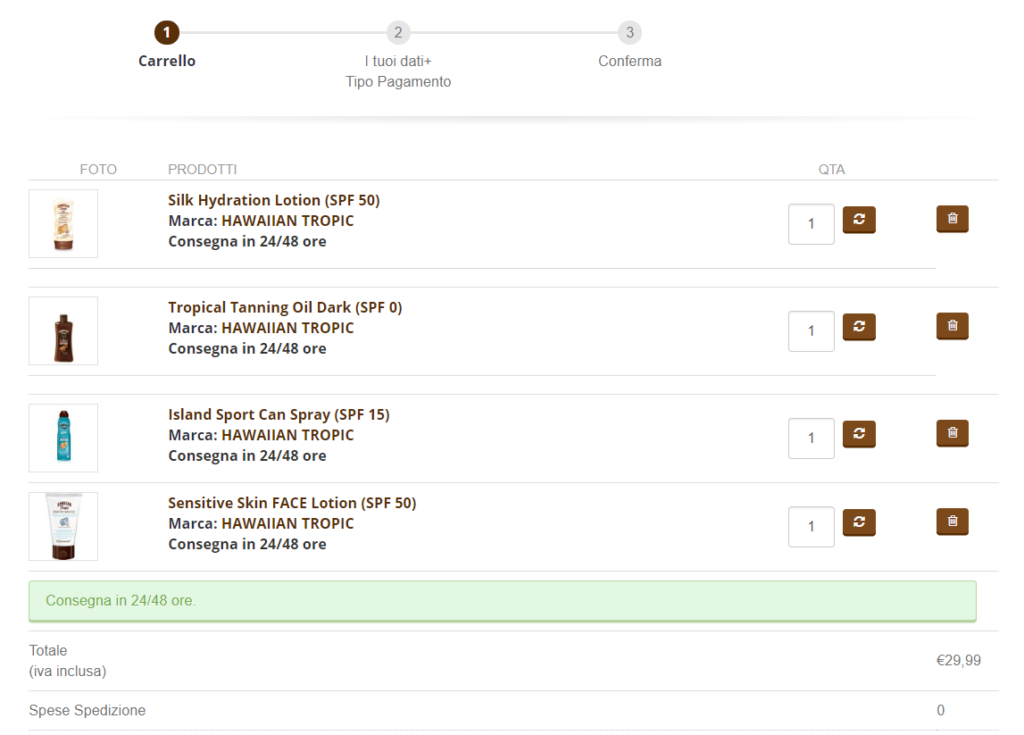
Task: Open Sensitive Skin FACE Lotion product name
Action: point(292,503)
